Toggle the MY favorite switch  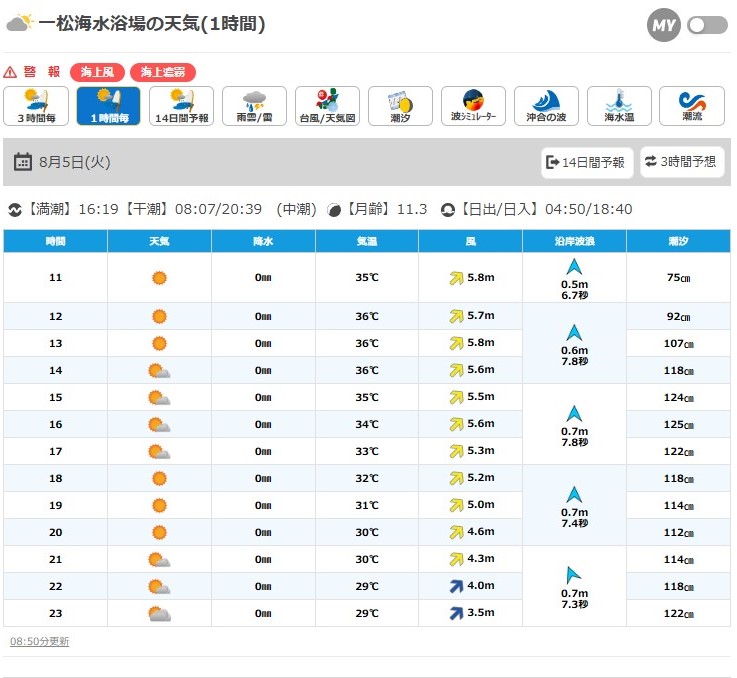point(707,25)
